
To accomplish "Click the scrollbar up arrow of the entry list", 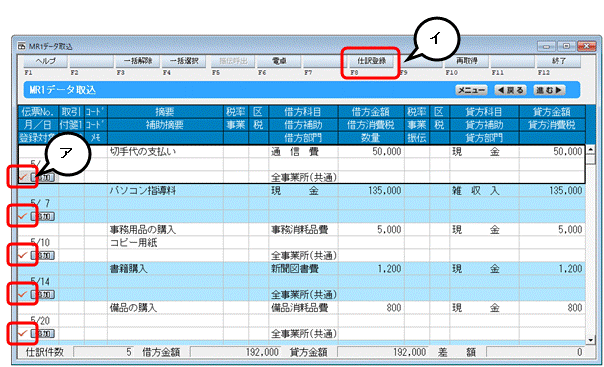I will click(590, 150).
